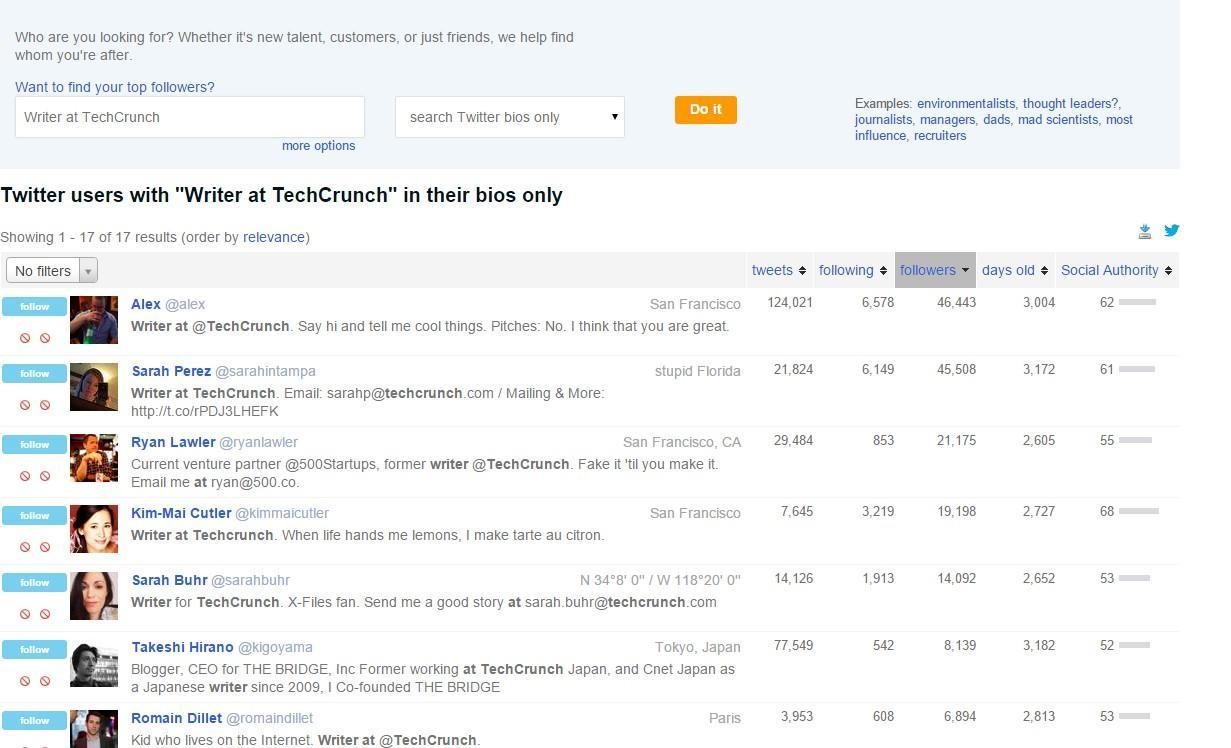Click Takeshi Hirano's profile picture

(94, 663)
